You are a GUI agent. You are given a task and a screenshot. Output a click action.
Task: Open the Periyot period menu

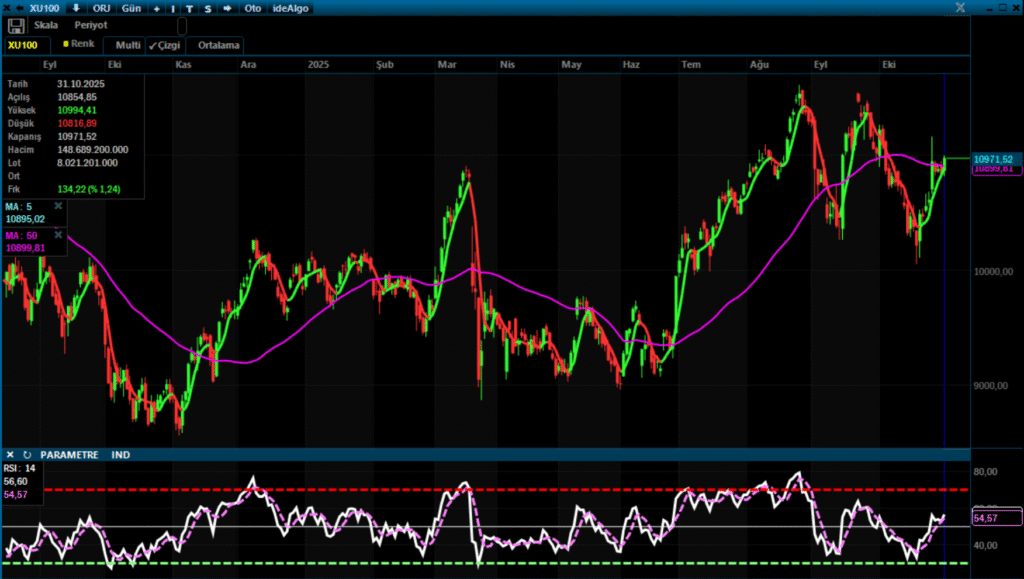pyautogui.click(x=91, y=25)
